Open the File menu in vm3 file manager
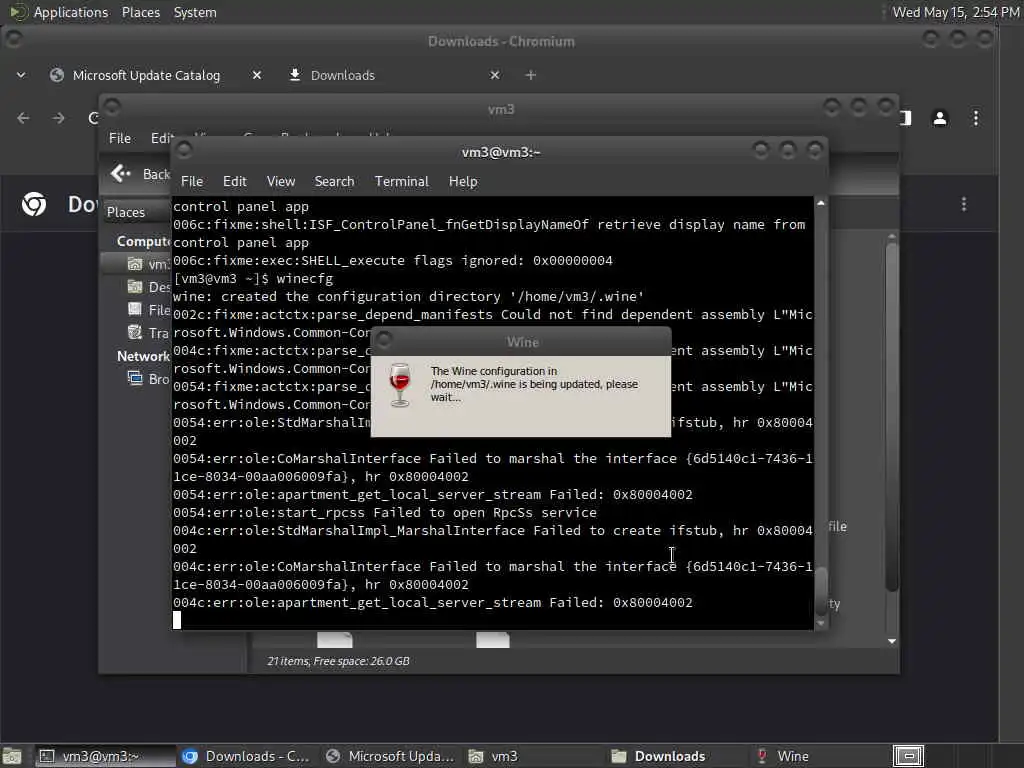The width and height of the screenshot is (1024, 768). pos(120,138)
